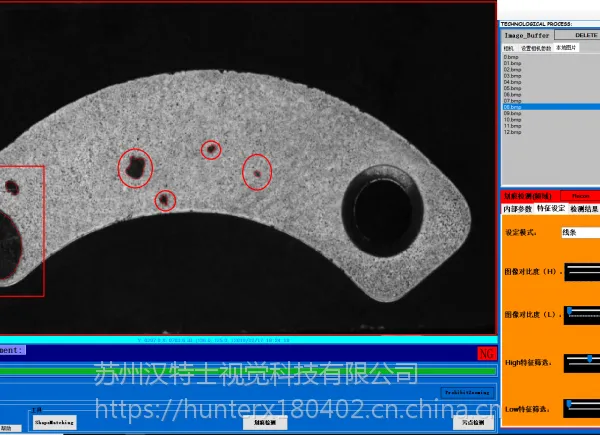Click the large hole in the inspected part
The height and width of the screenshot is (435, 600).
pos(383,211)
